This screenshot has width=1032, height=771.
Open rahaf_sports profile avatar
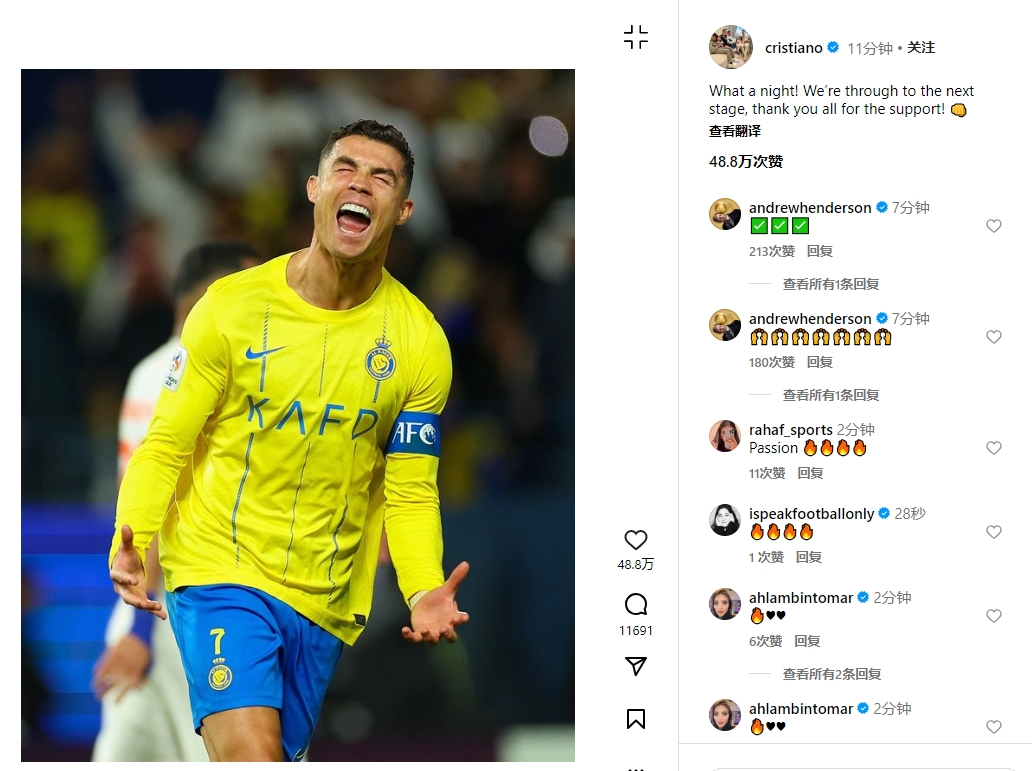click(x=725, y=436)
